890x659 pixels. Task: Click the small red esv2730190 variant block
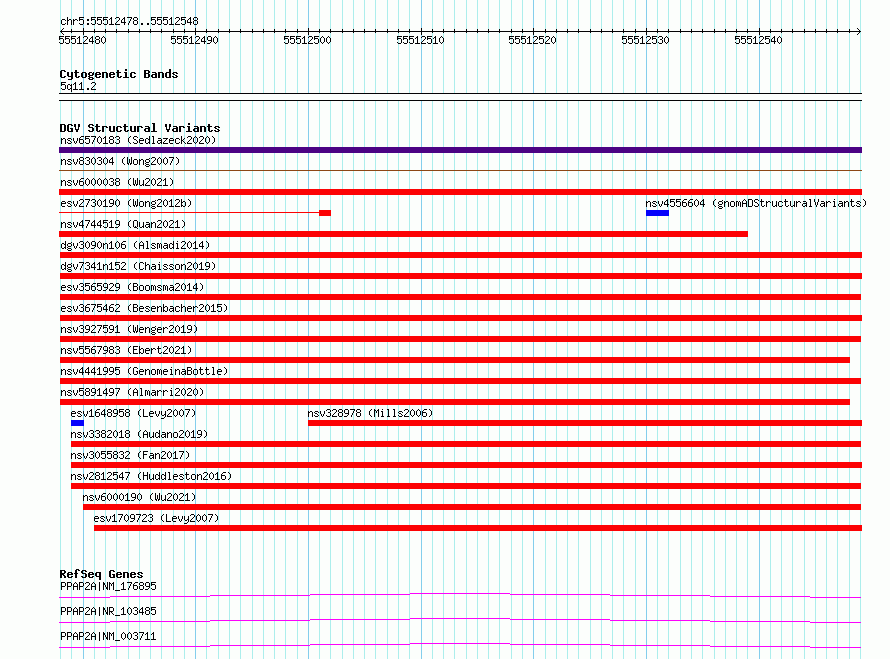click(x=325, y=213)
